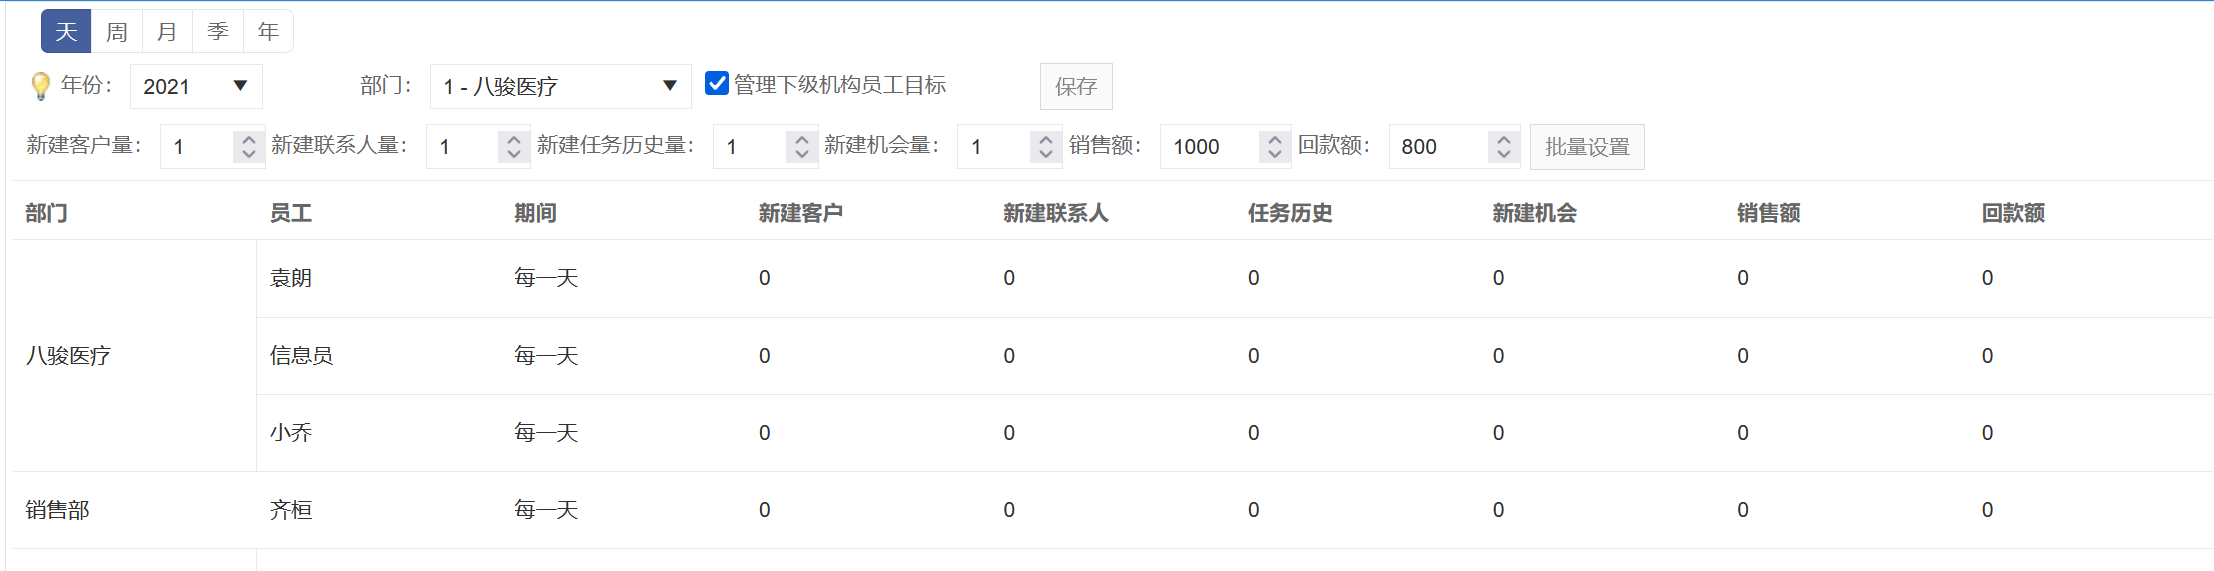Decrease 新建联系人量 using spinner down arrow
This screenshot has height=571, width=2214.
click(x=513, y=154)
